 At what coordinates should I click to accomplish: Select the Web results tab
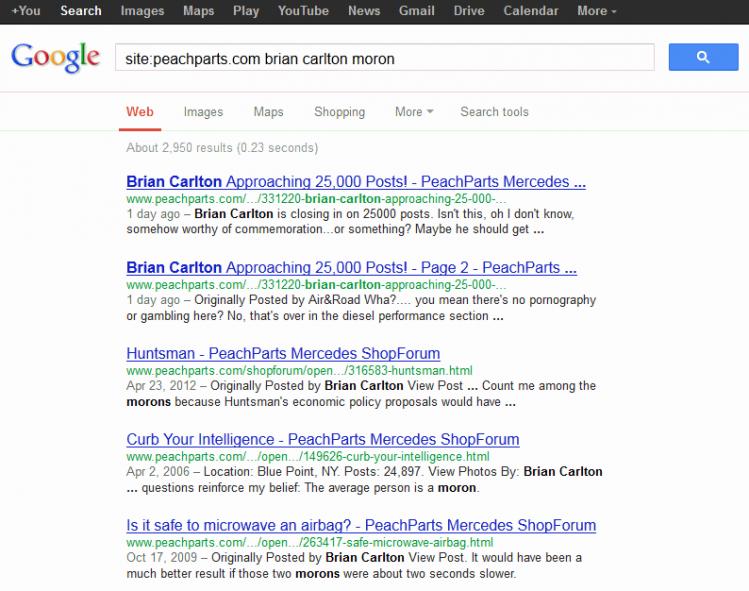click(x=140, y=112)
